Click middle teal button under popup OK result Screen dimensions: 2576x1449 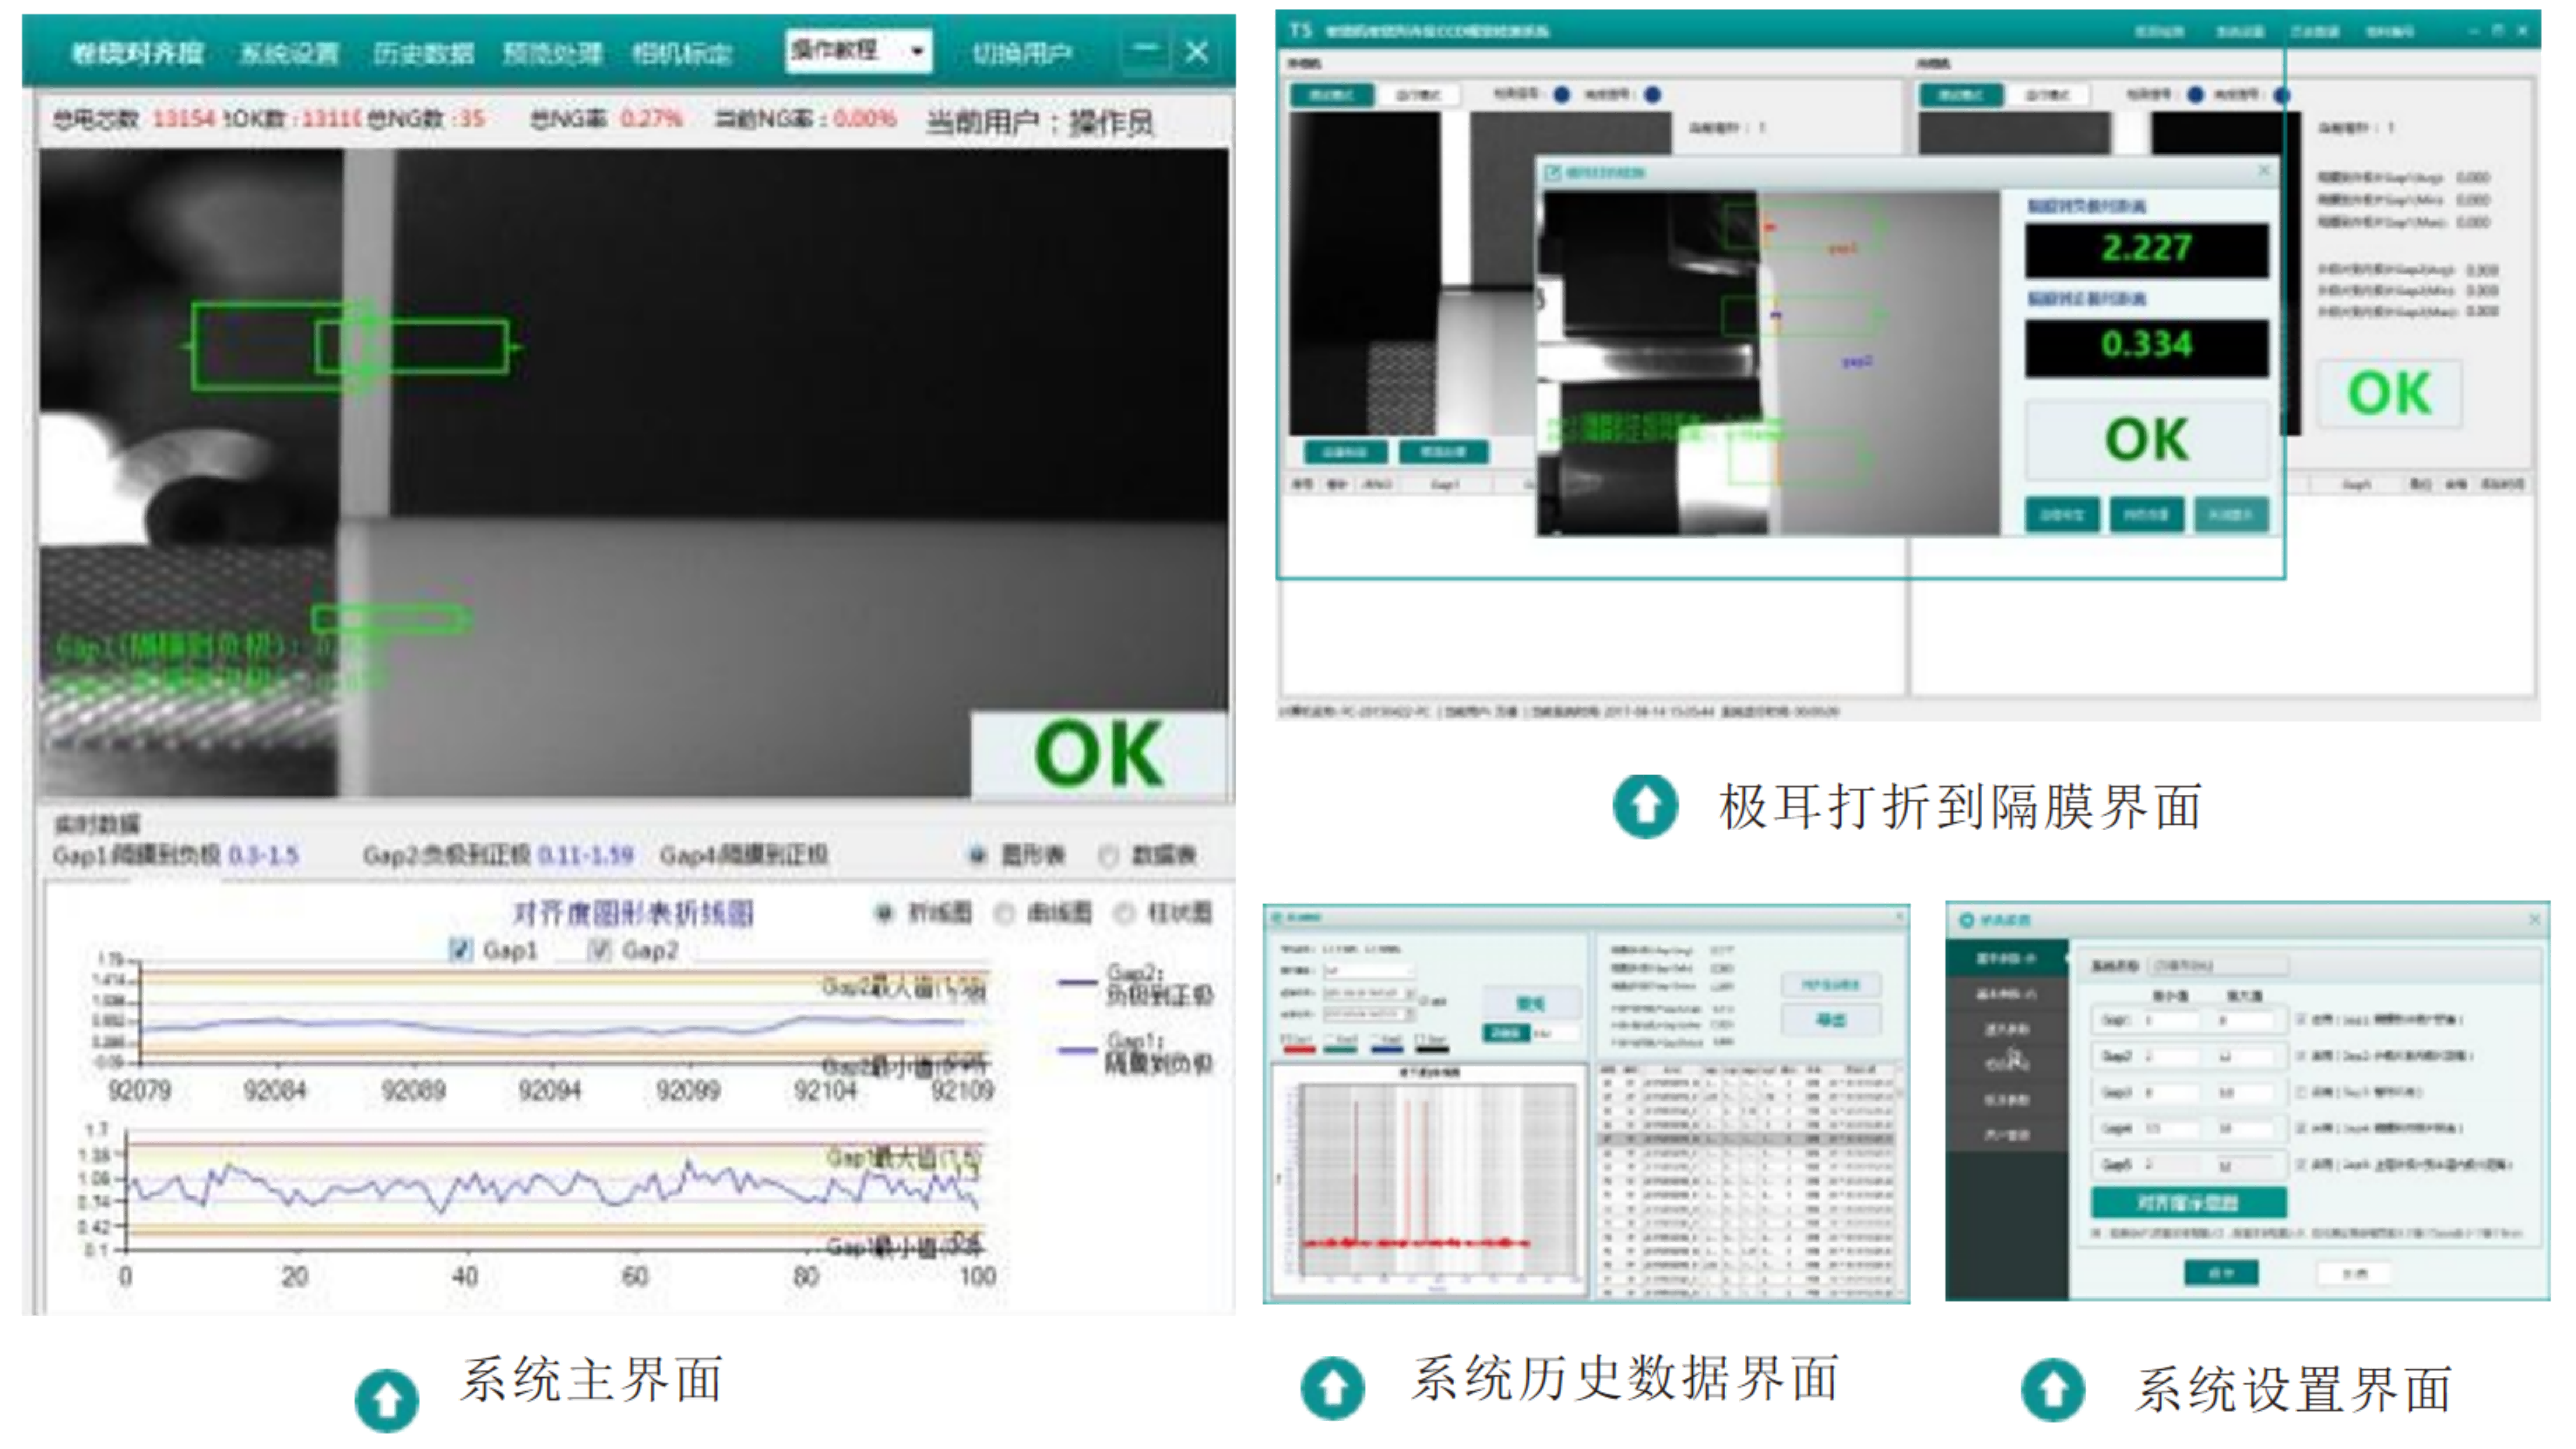click(2146, 515)
